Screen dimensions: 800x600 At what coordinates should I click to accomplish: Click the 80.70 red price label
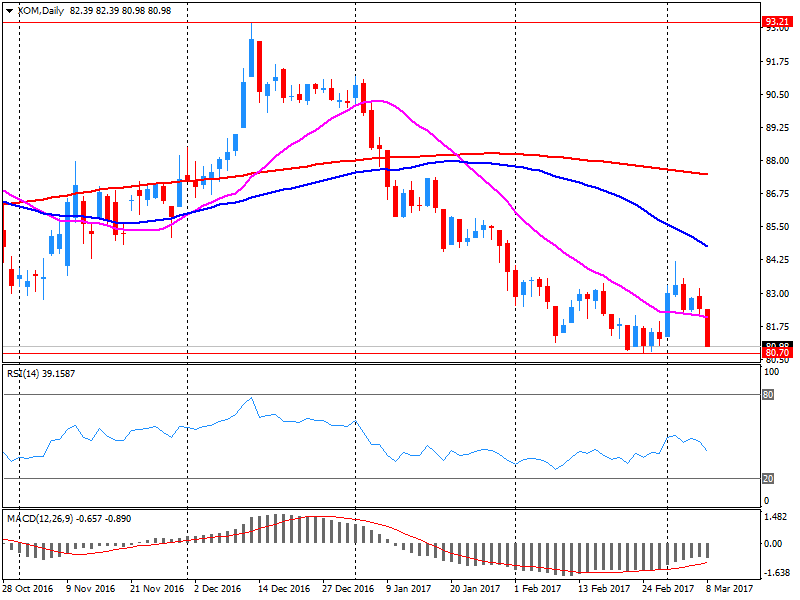[x=777, y=353]
